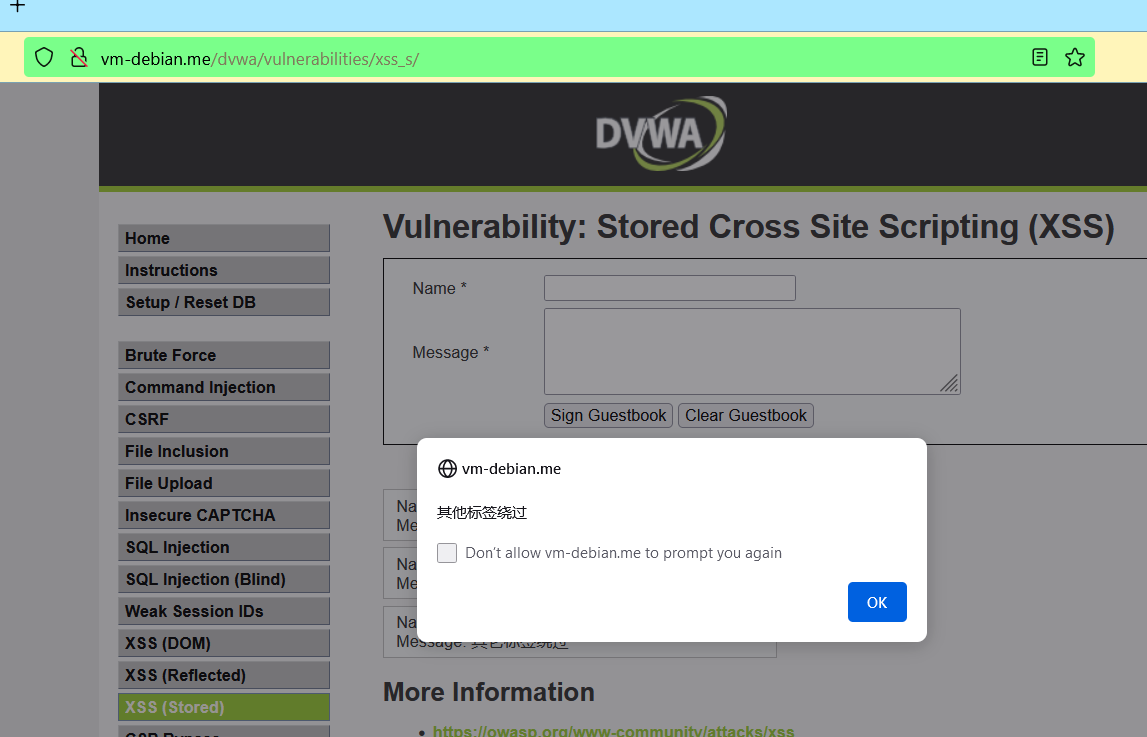Open Setup / Reset DB page

224,302
